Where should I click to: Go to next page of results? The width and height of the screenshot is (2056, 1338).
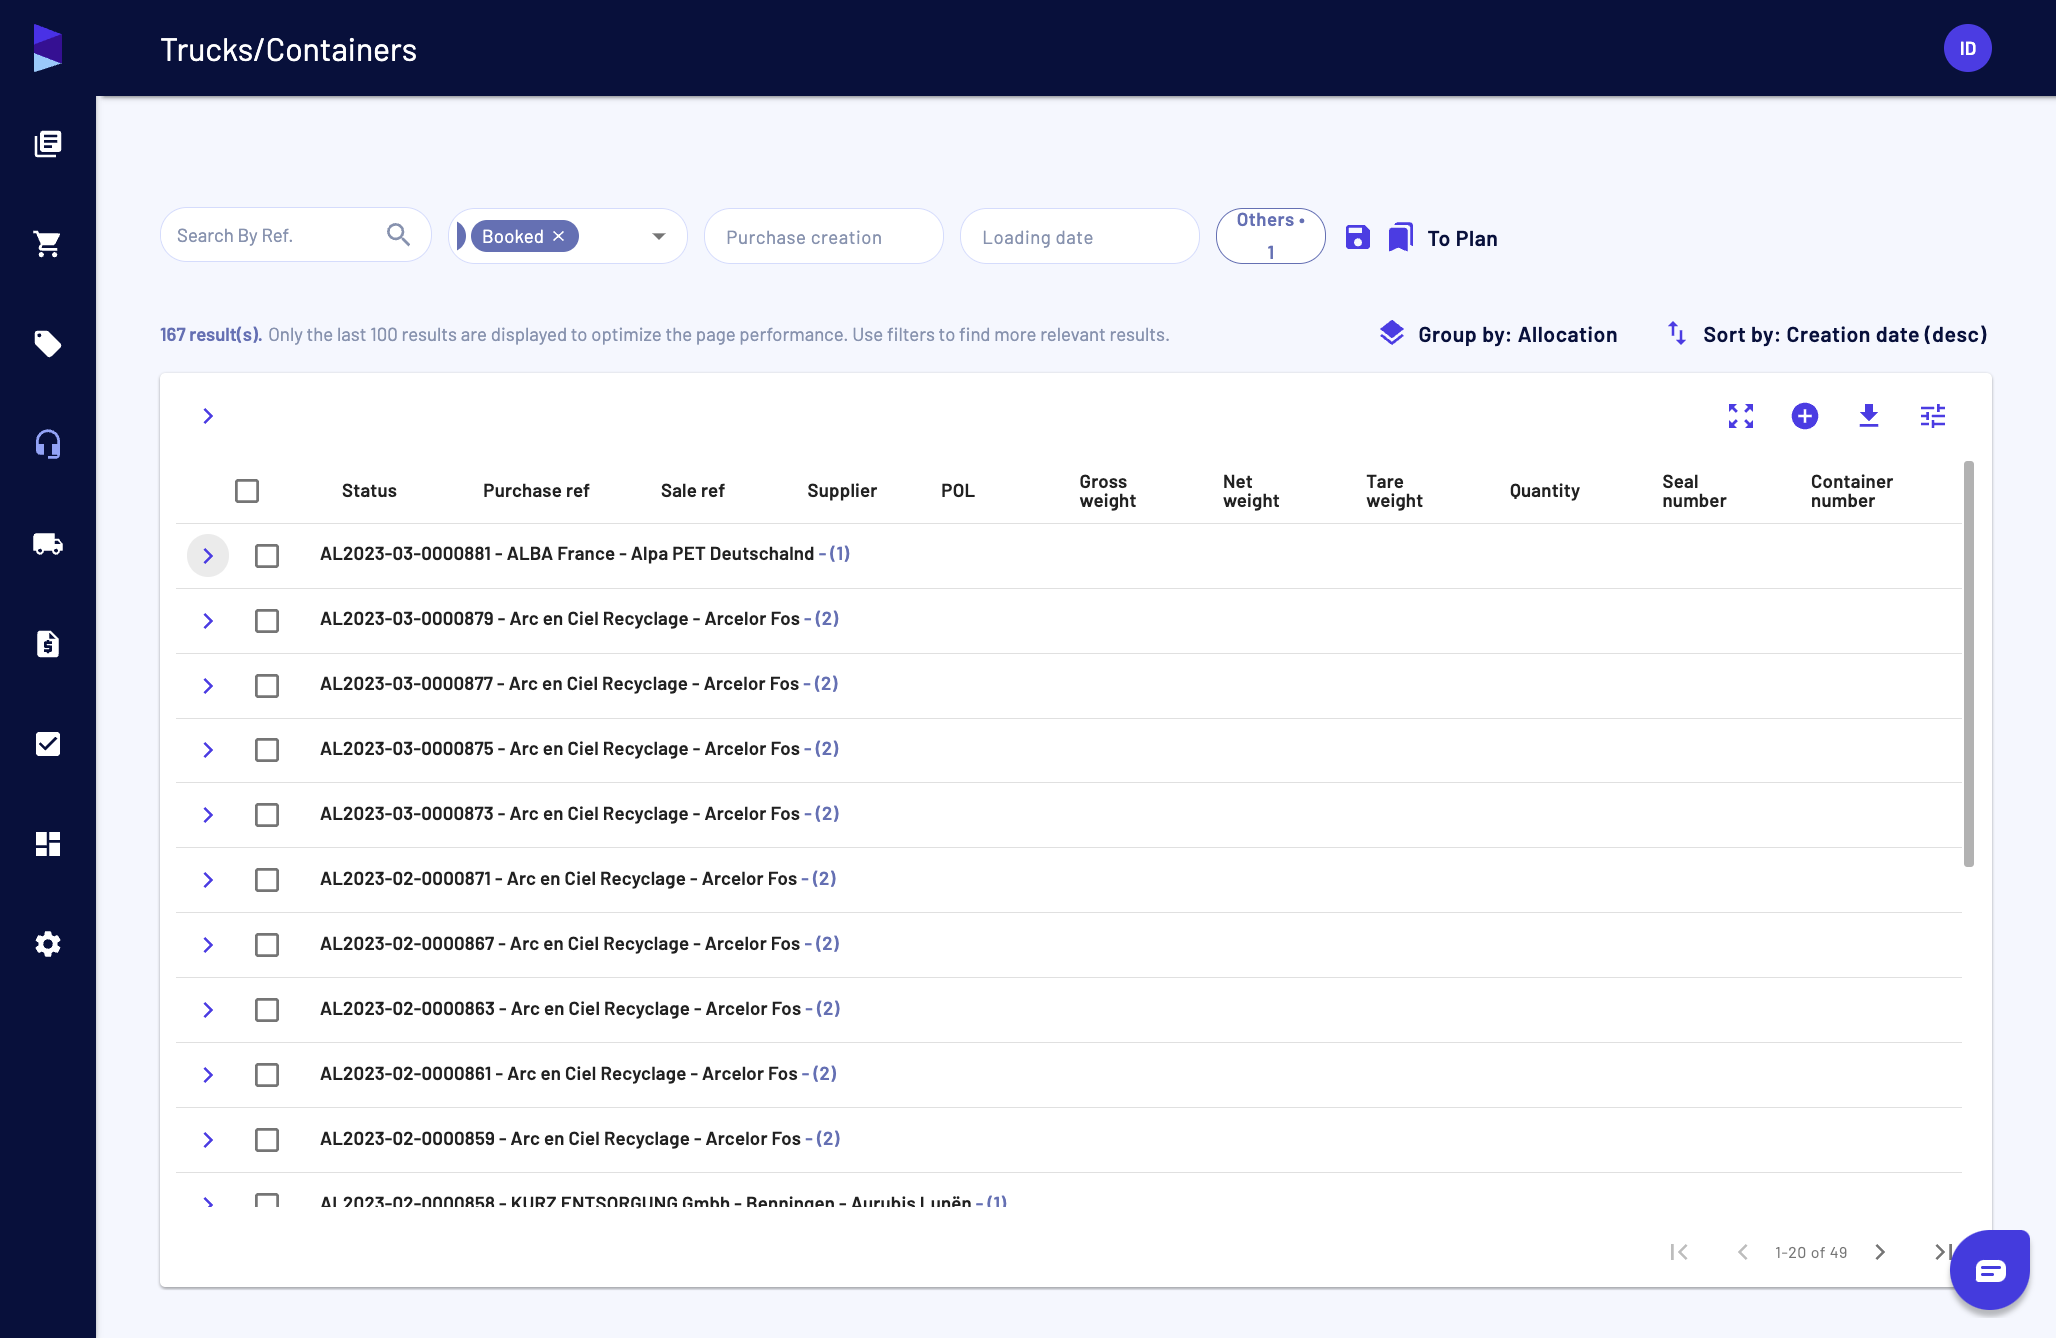1880,1252
